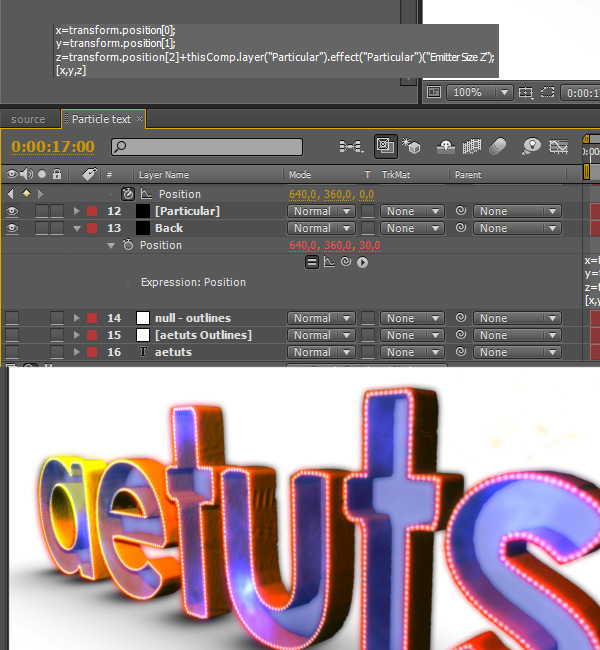Click the 640,0, 360,0, 0,0 position value
600x650 pixels.
332,194
